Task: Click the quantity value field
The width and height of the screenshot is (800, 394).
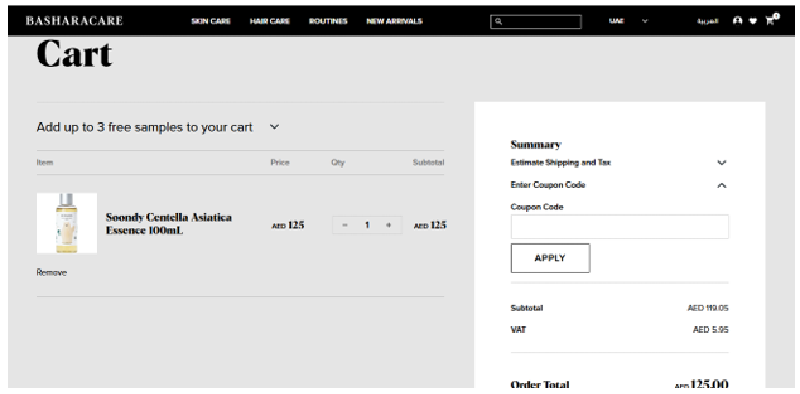Action: [367, 225]
